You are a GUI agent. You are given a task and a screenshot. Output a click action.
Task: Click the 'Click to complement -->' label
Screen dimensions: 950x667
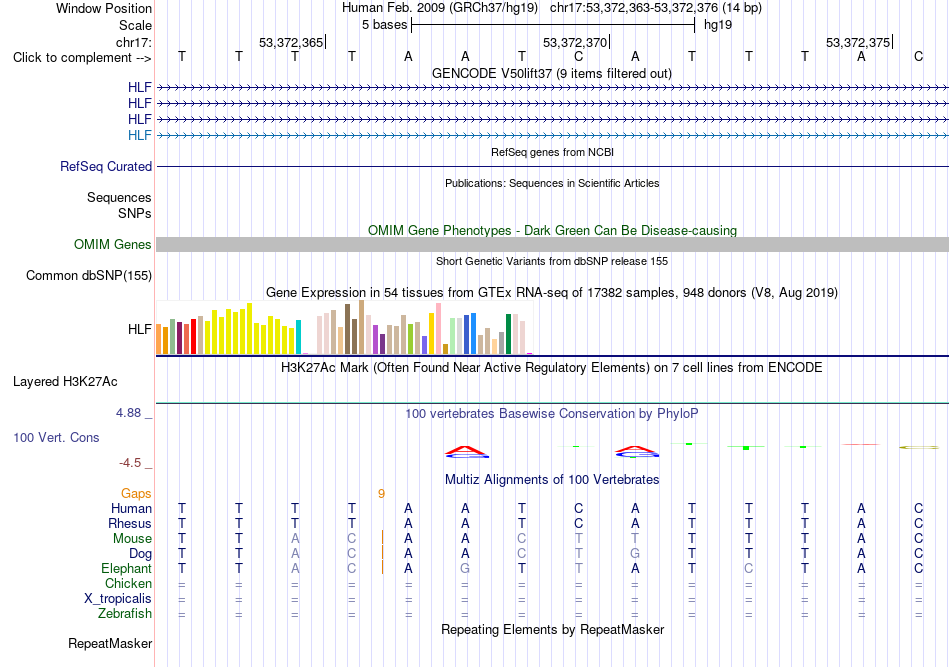point(82,58)
